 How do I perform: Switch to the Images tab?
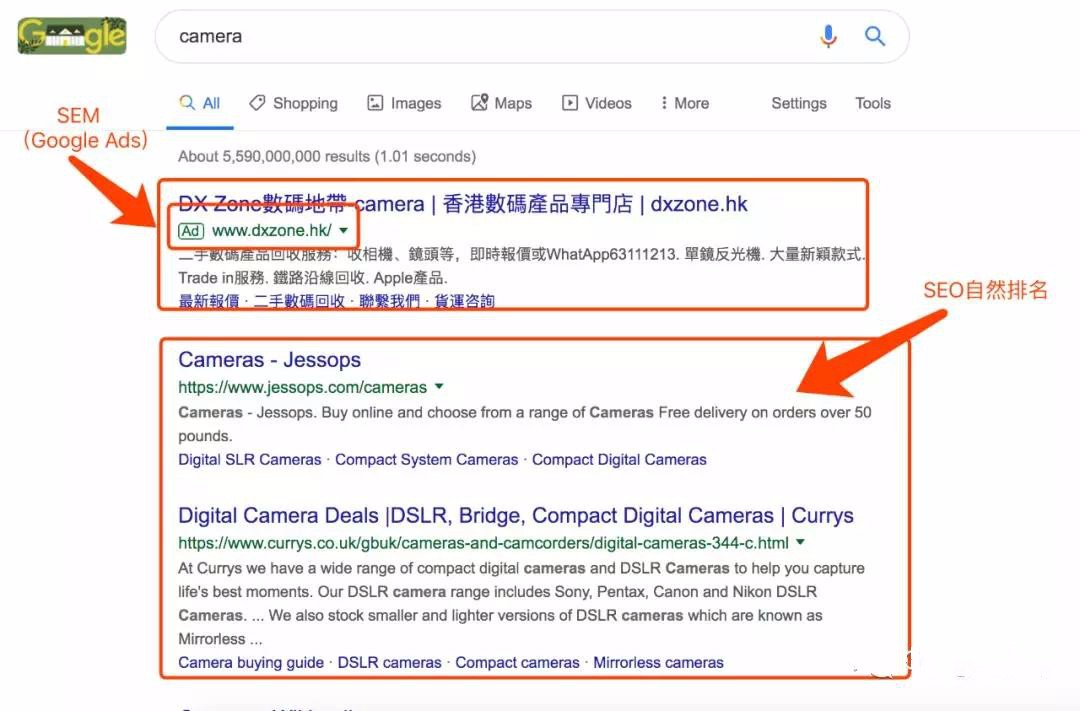[x=404, y=103]
